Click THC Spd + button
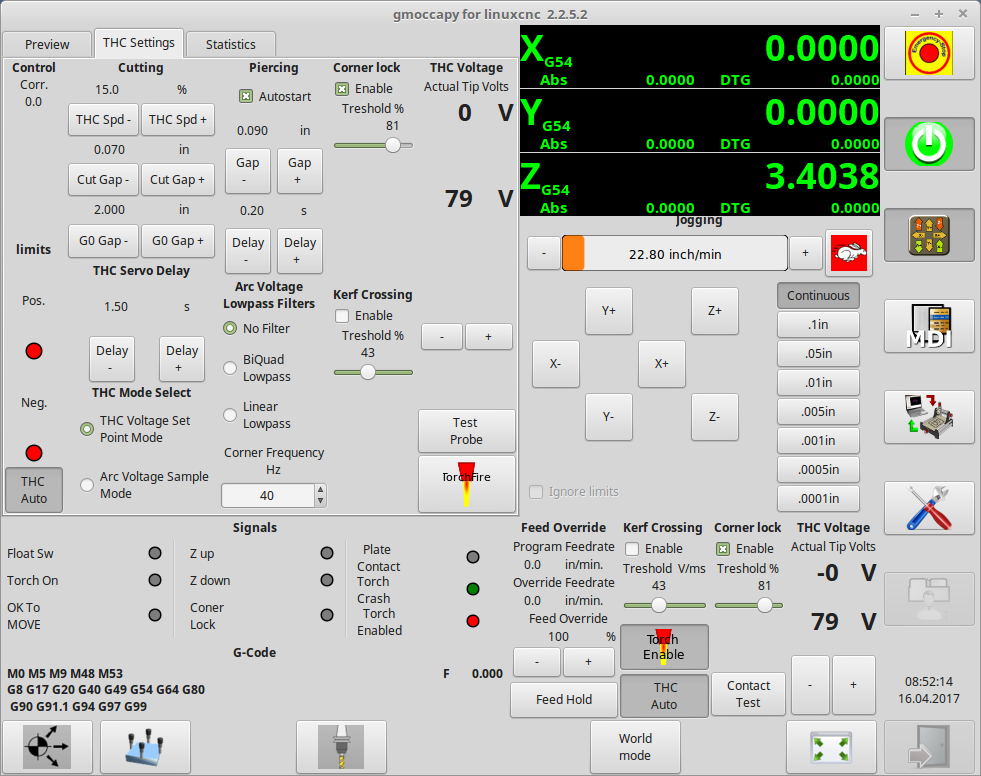 178,120
